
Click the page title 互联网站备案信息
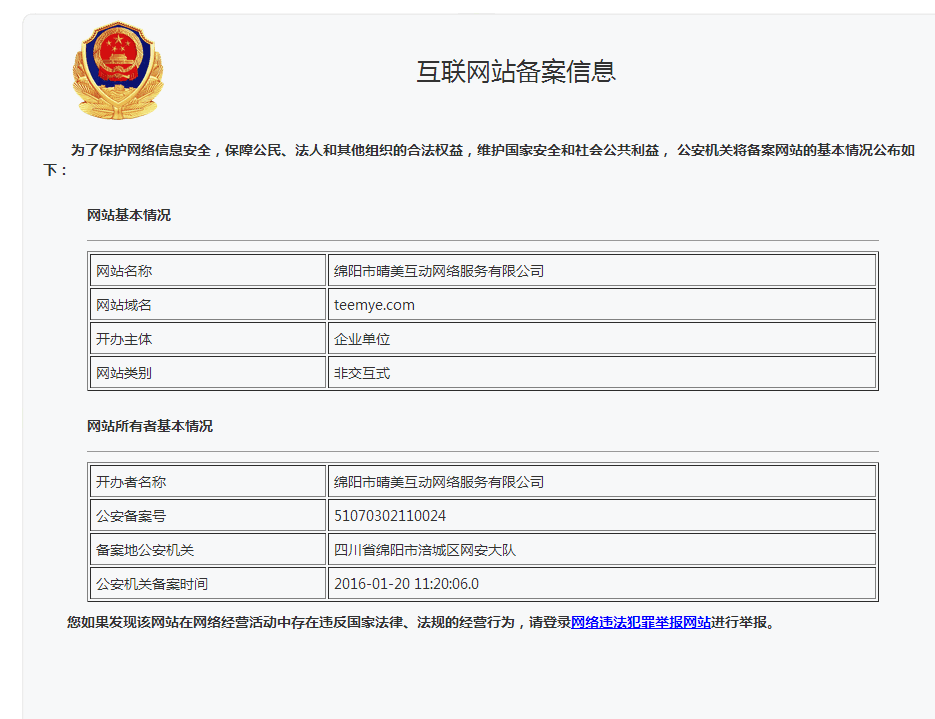(516, 72)
